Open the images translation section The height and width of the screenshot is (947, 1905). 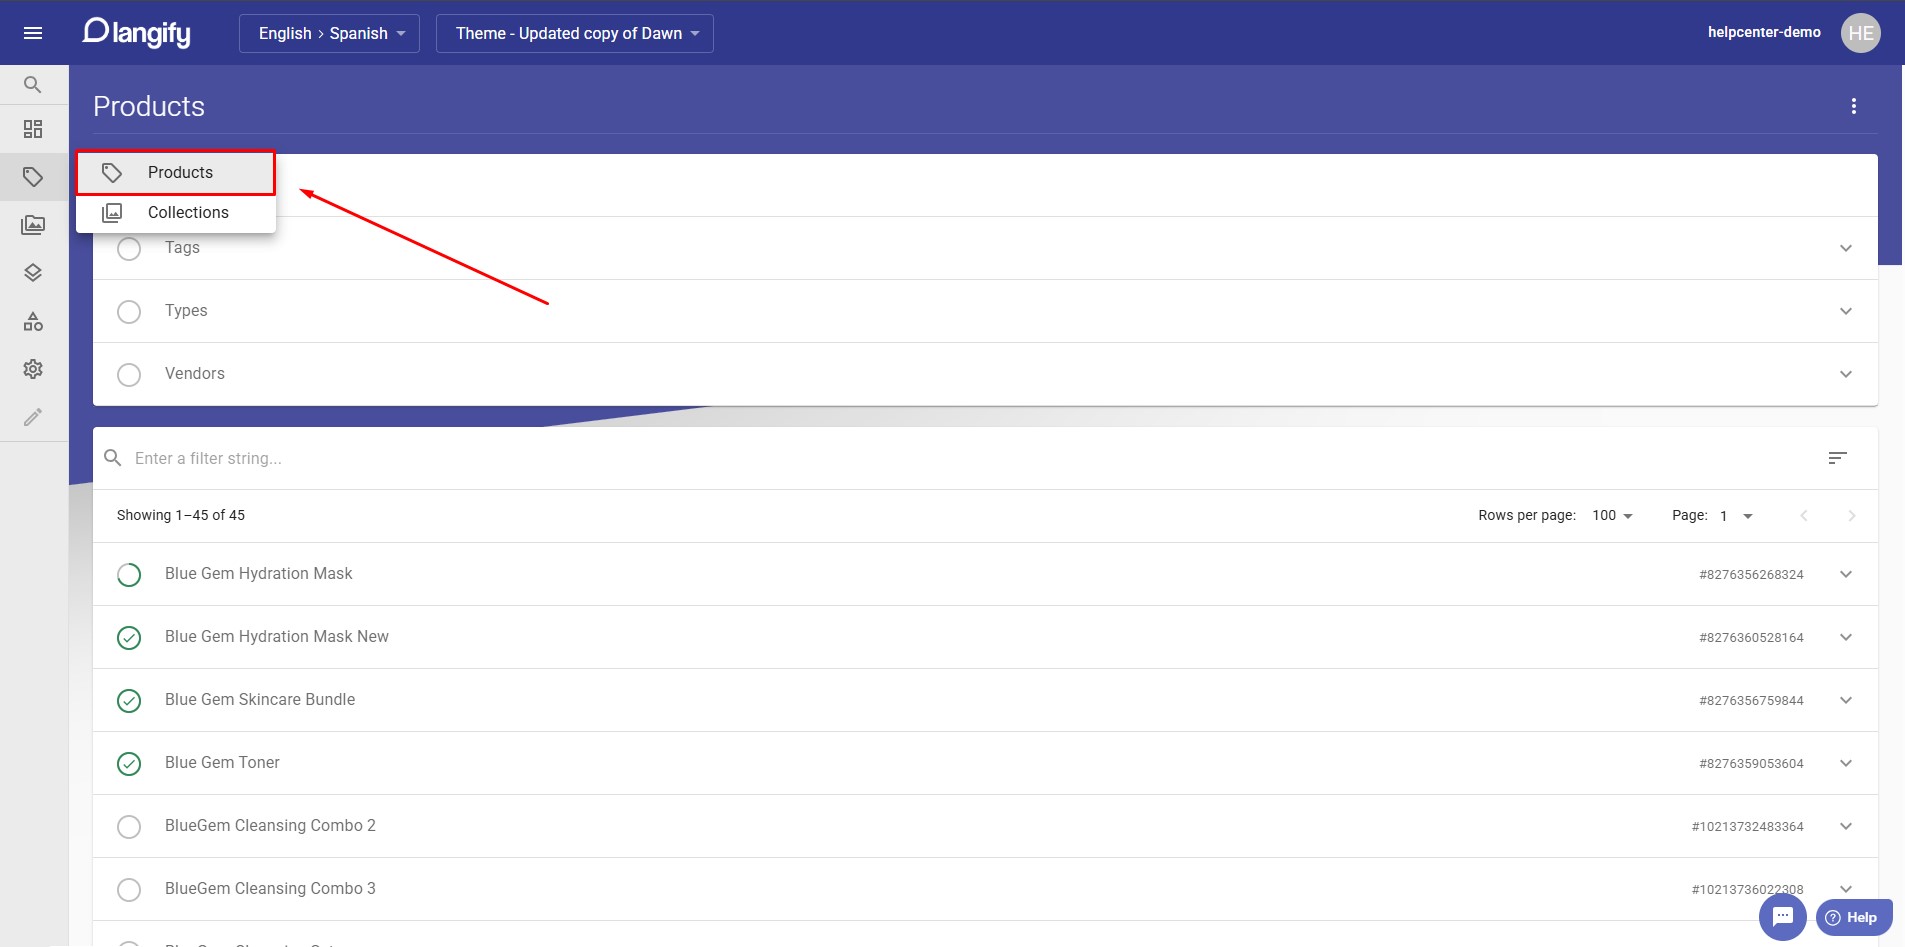pyautogui.click(x=33, y=224)
